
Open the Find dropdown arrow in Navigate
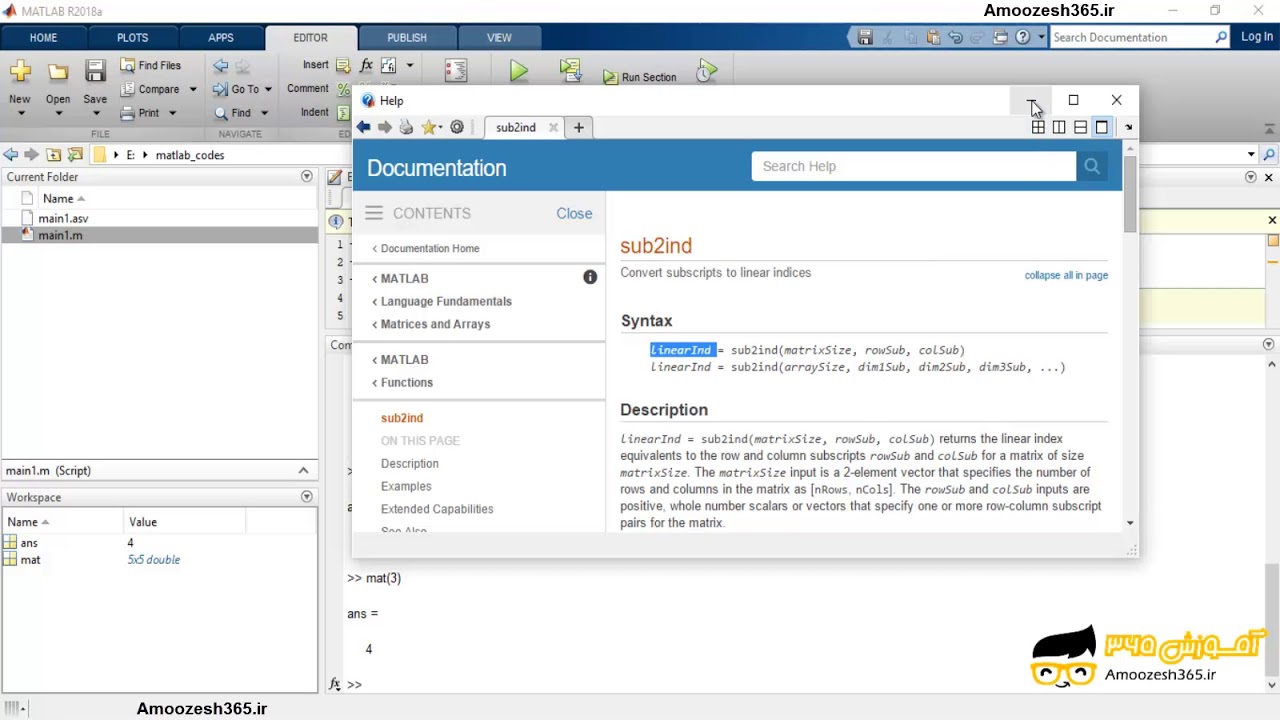point(264,113)
